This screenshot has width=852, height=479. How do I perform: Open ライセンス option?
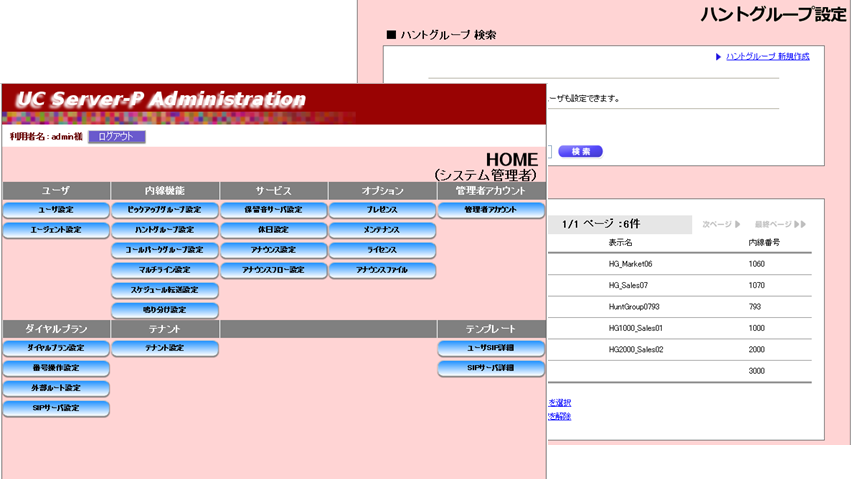click(x=382, y=250)
